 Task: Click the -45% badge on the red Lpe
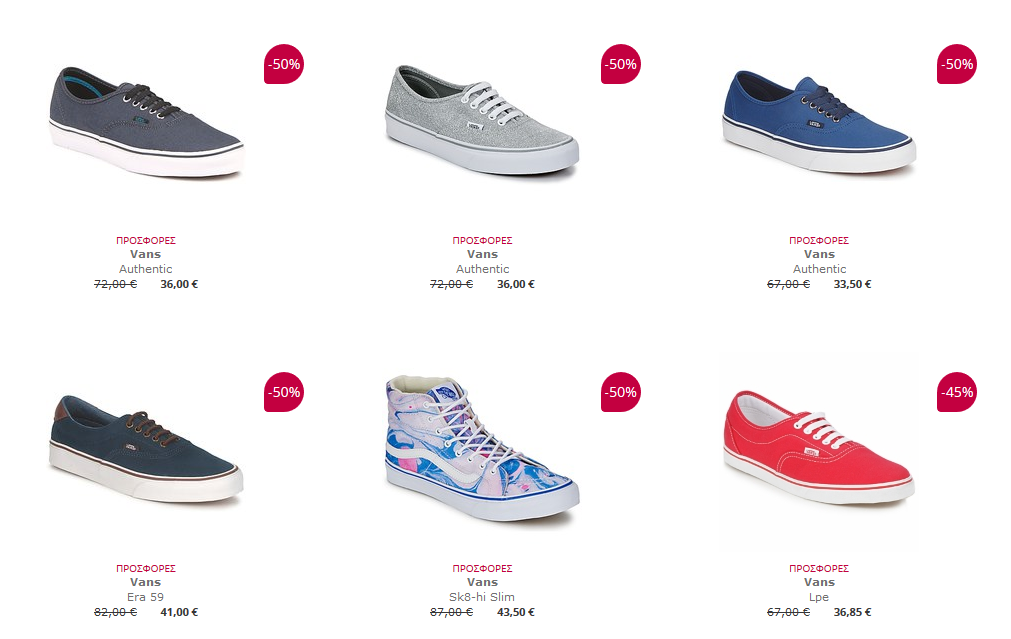click(x=957, y=392)
